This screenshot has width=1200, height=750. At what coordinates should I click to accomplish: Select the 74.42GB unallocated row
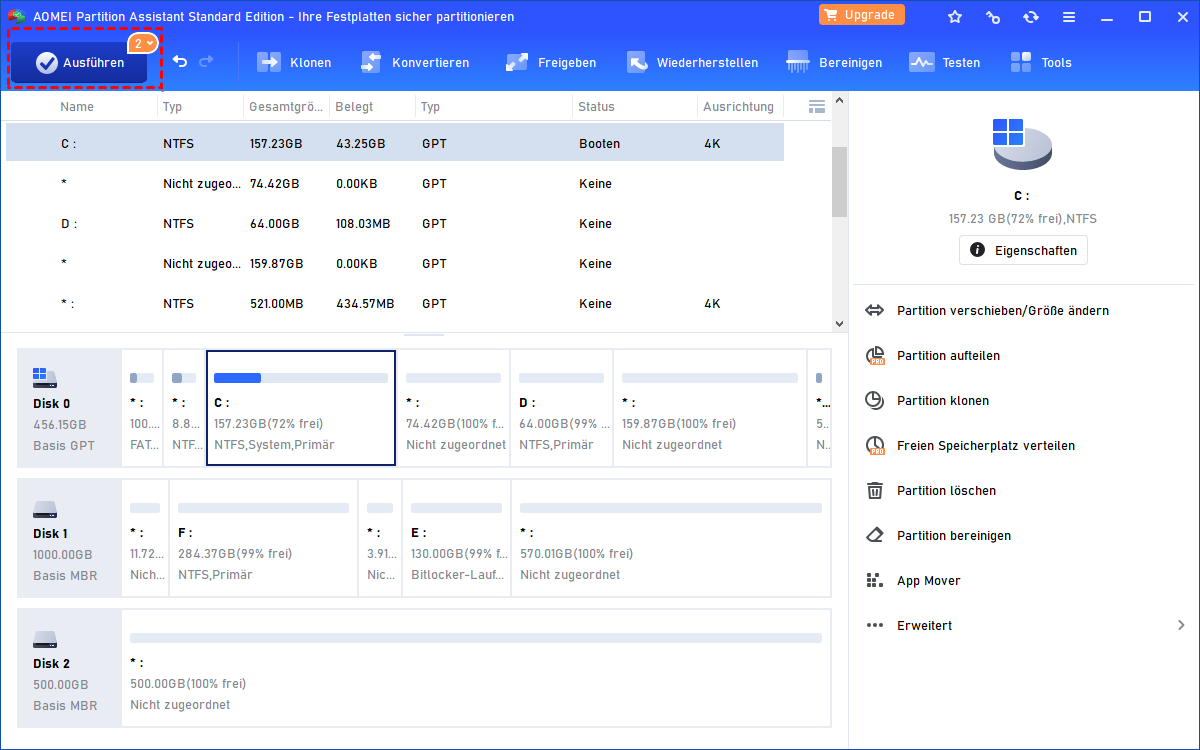[395, 183]
